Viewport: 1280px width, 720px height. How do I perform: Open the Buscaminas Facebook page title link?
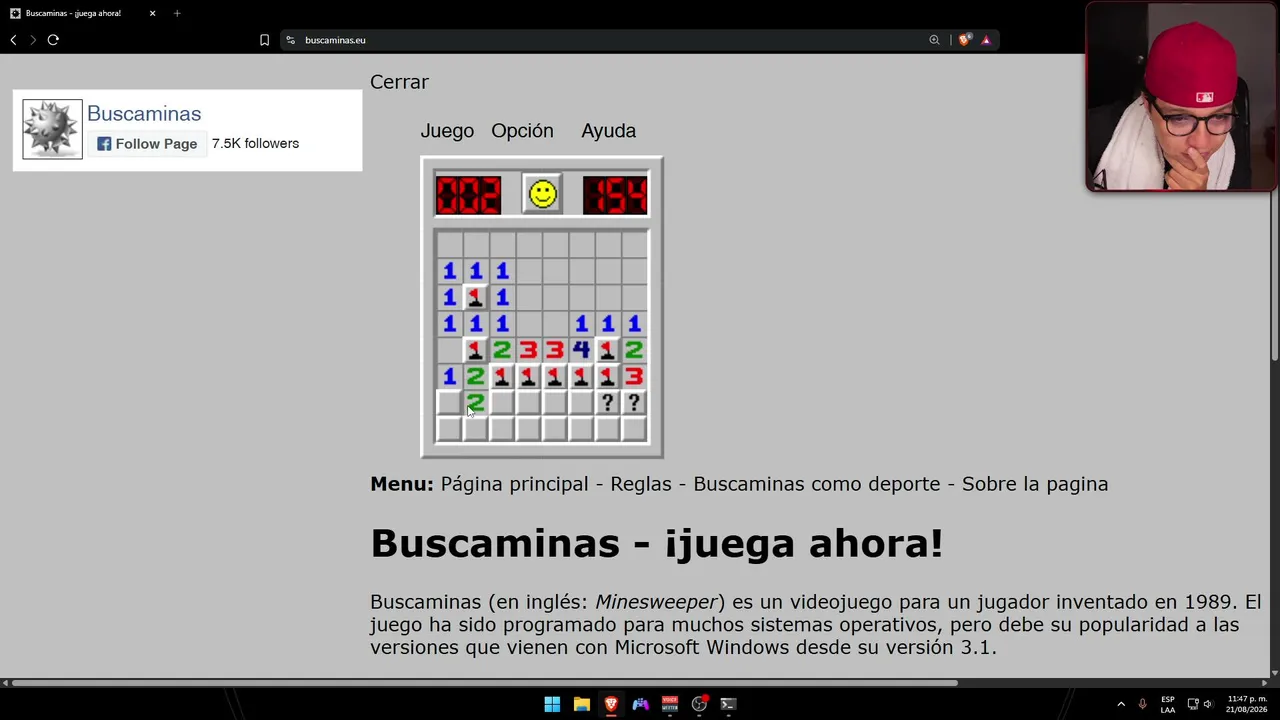pyautogui.click(x=144, y=114)
